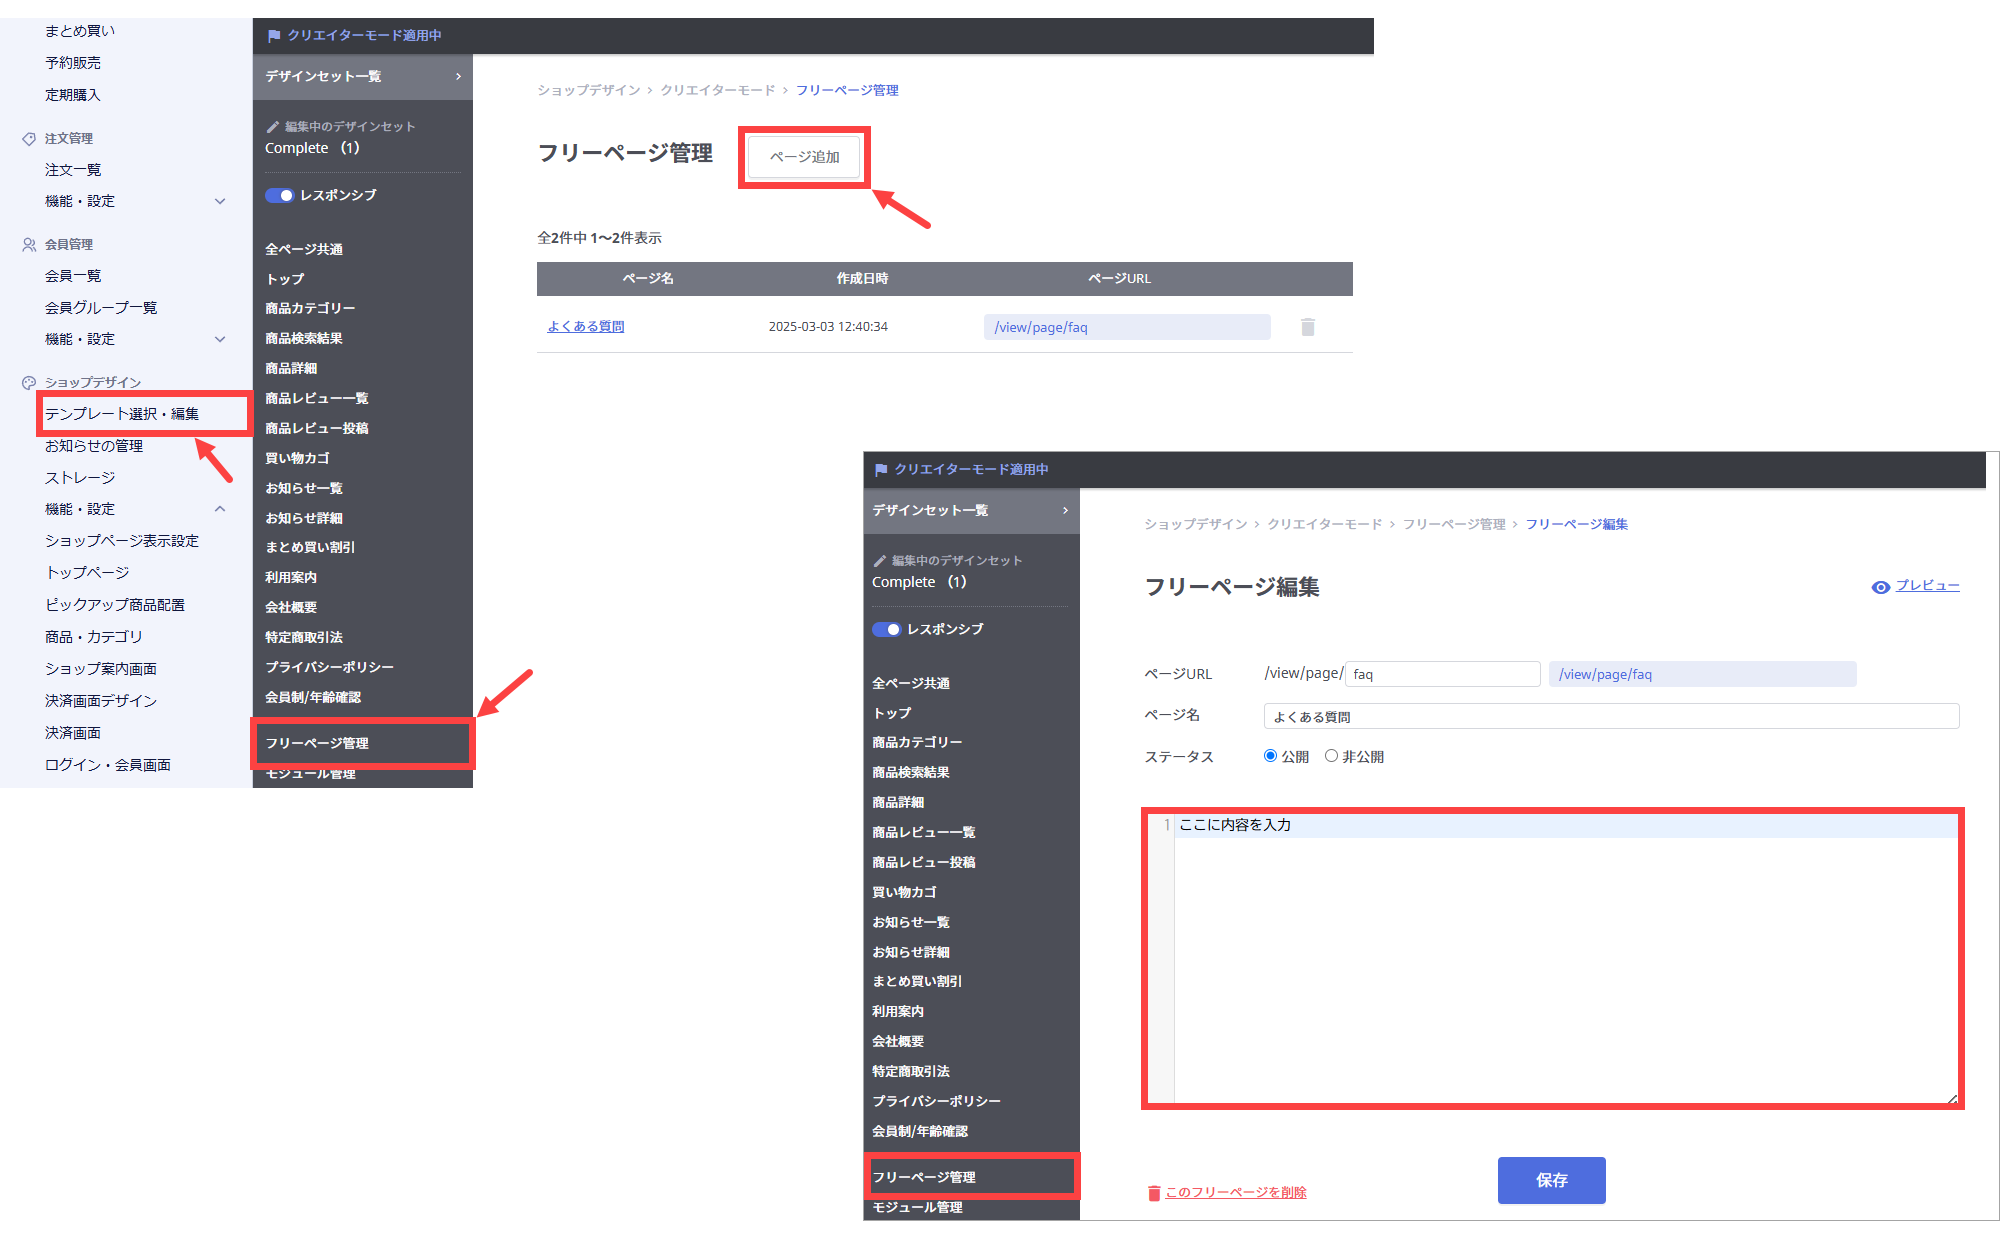Open テンプレート選択・編集 in sidebar
The height and width of the screenshot is (1240, 2000).
pos(122,414)
